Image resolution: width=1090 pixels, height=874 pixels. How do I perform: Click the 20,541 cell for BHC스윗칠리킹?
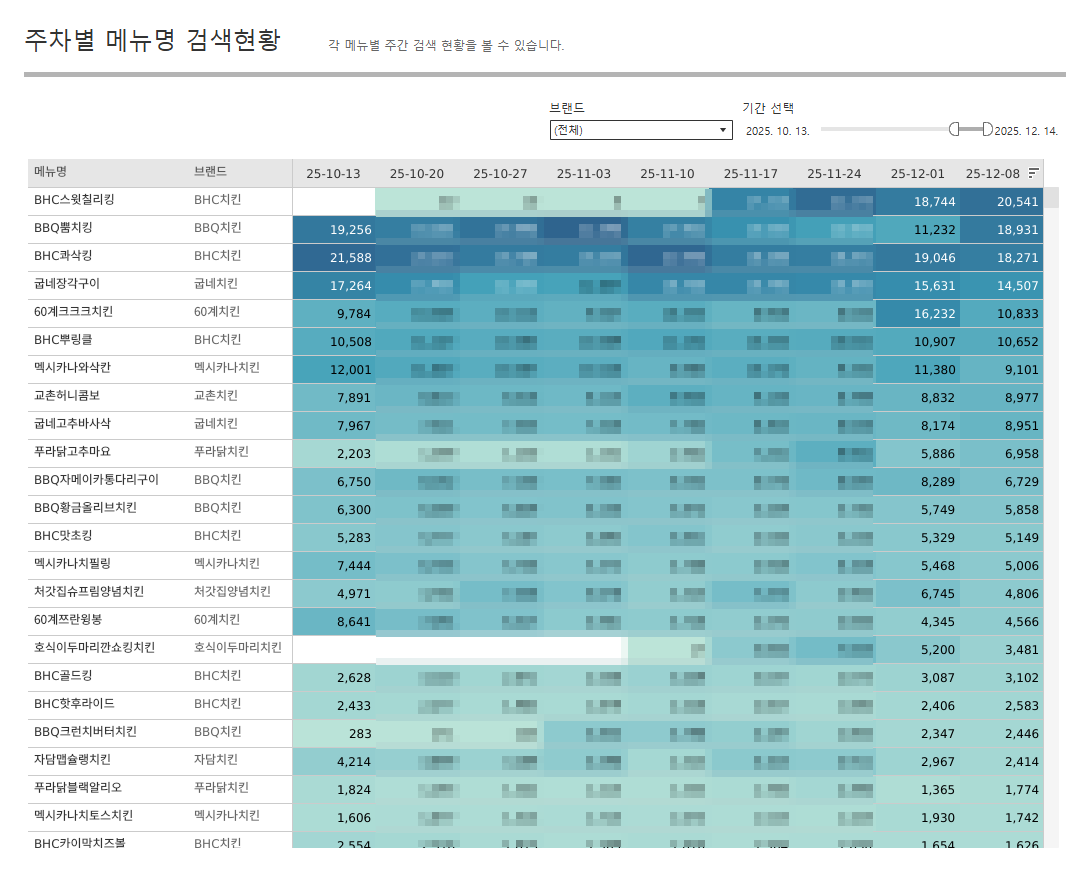tap(1003, 202)
